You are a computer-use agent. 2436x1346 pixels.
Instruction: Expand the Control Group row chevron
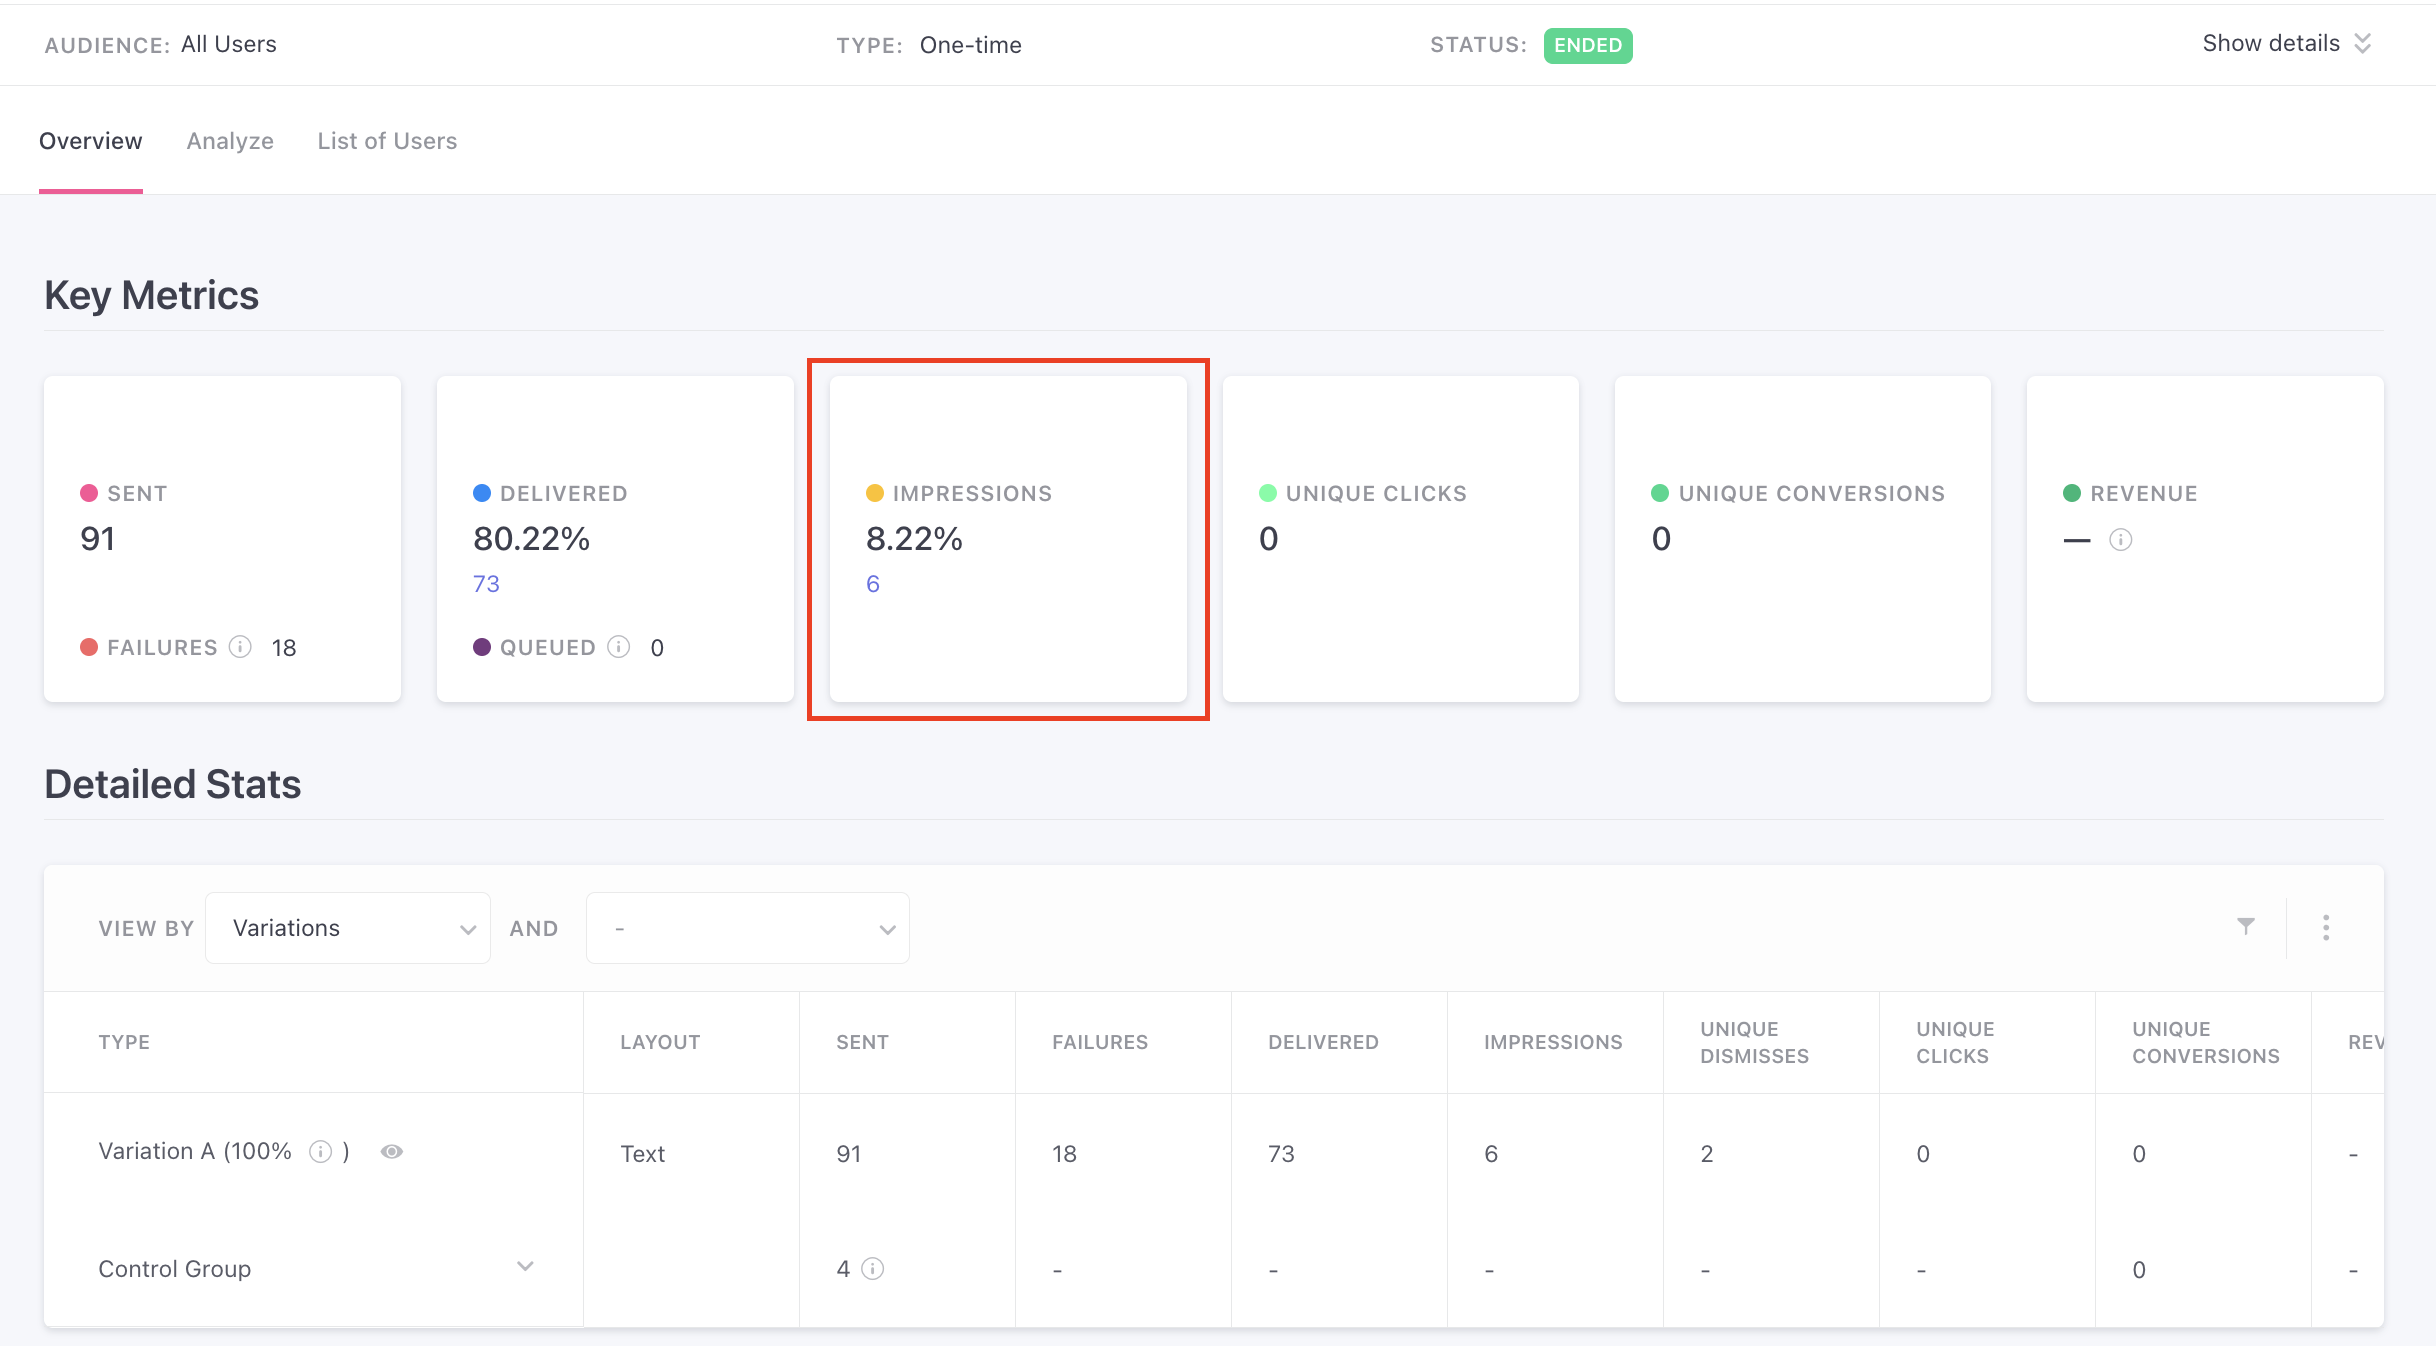pyautogui.click(x=525, y=1267)
